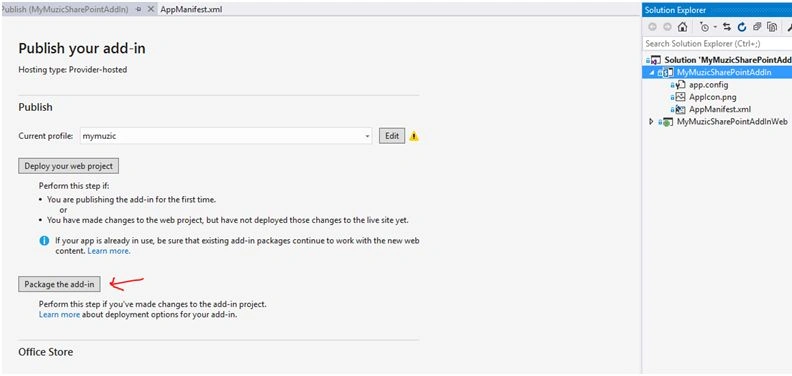This screenshot has width=792, height=376.
Task: Open app.config in Solution Explorer
Action: [x=708, y=84]
